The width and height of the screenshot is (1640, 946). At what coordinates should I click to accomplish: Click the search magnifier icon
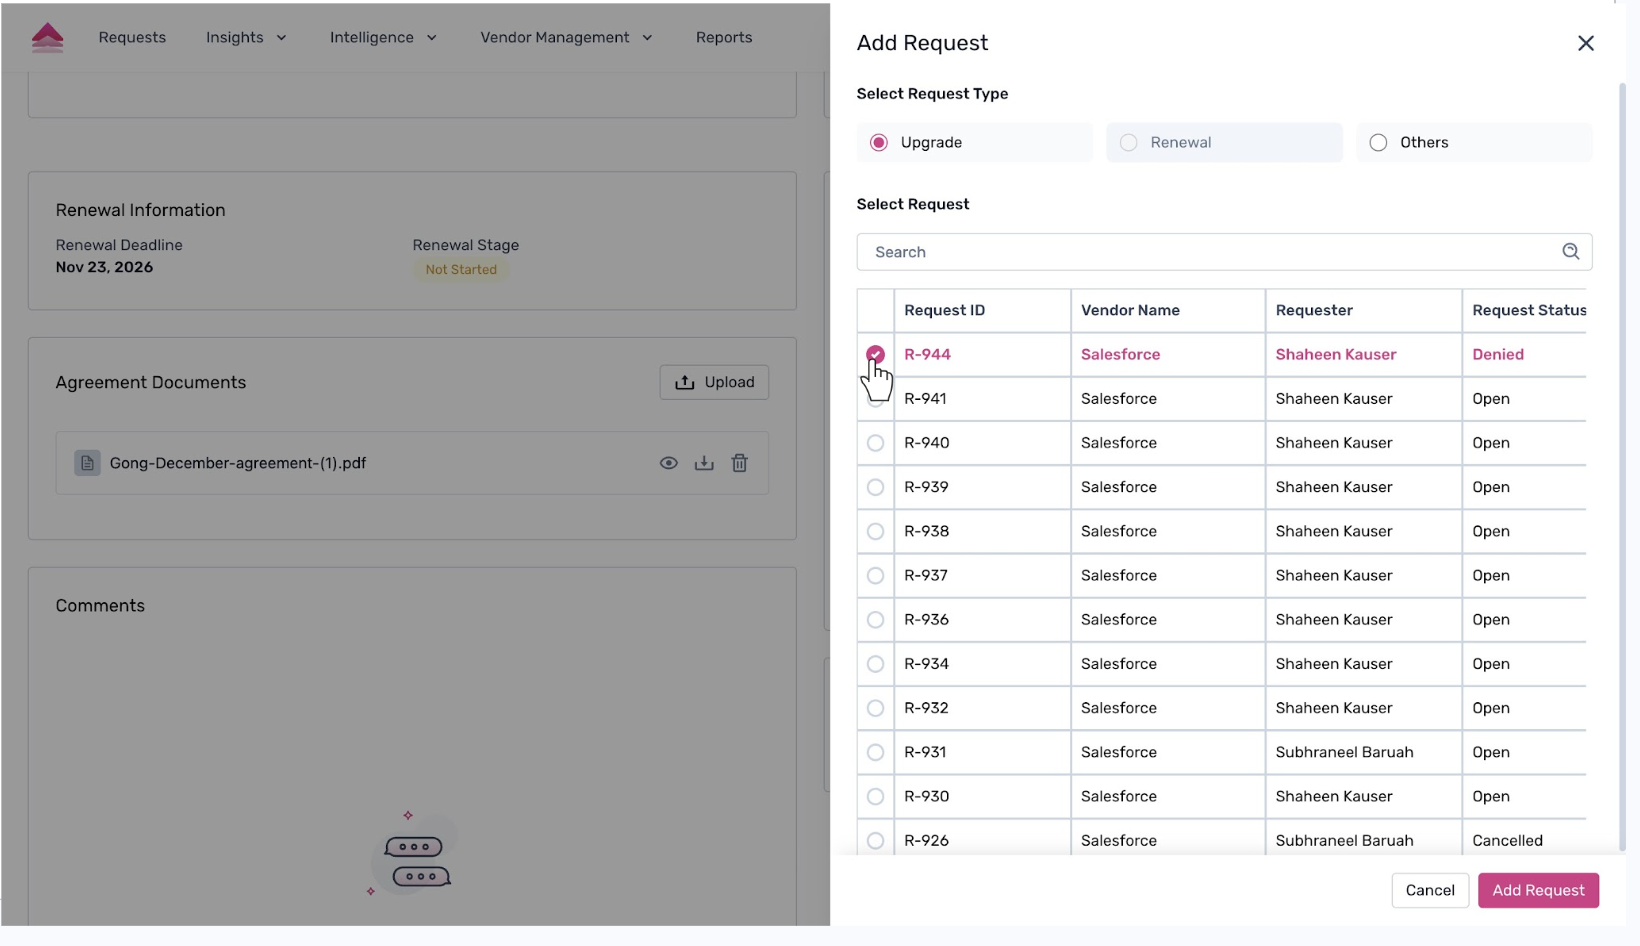(x=1570, y=252)
